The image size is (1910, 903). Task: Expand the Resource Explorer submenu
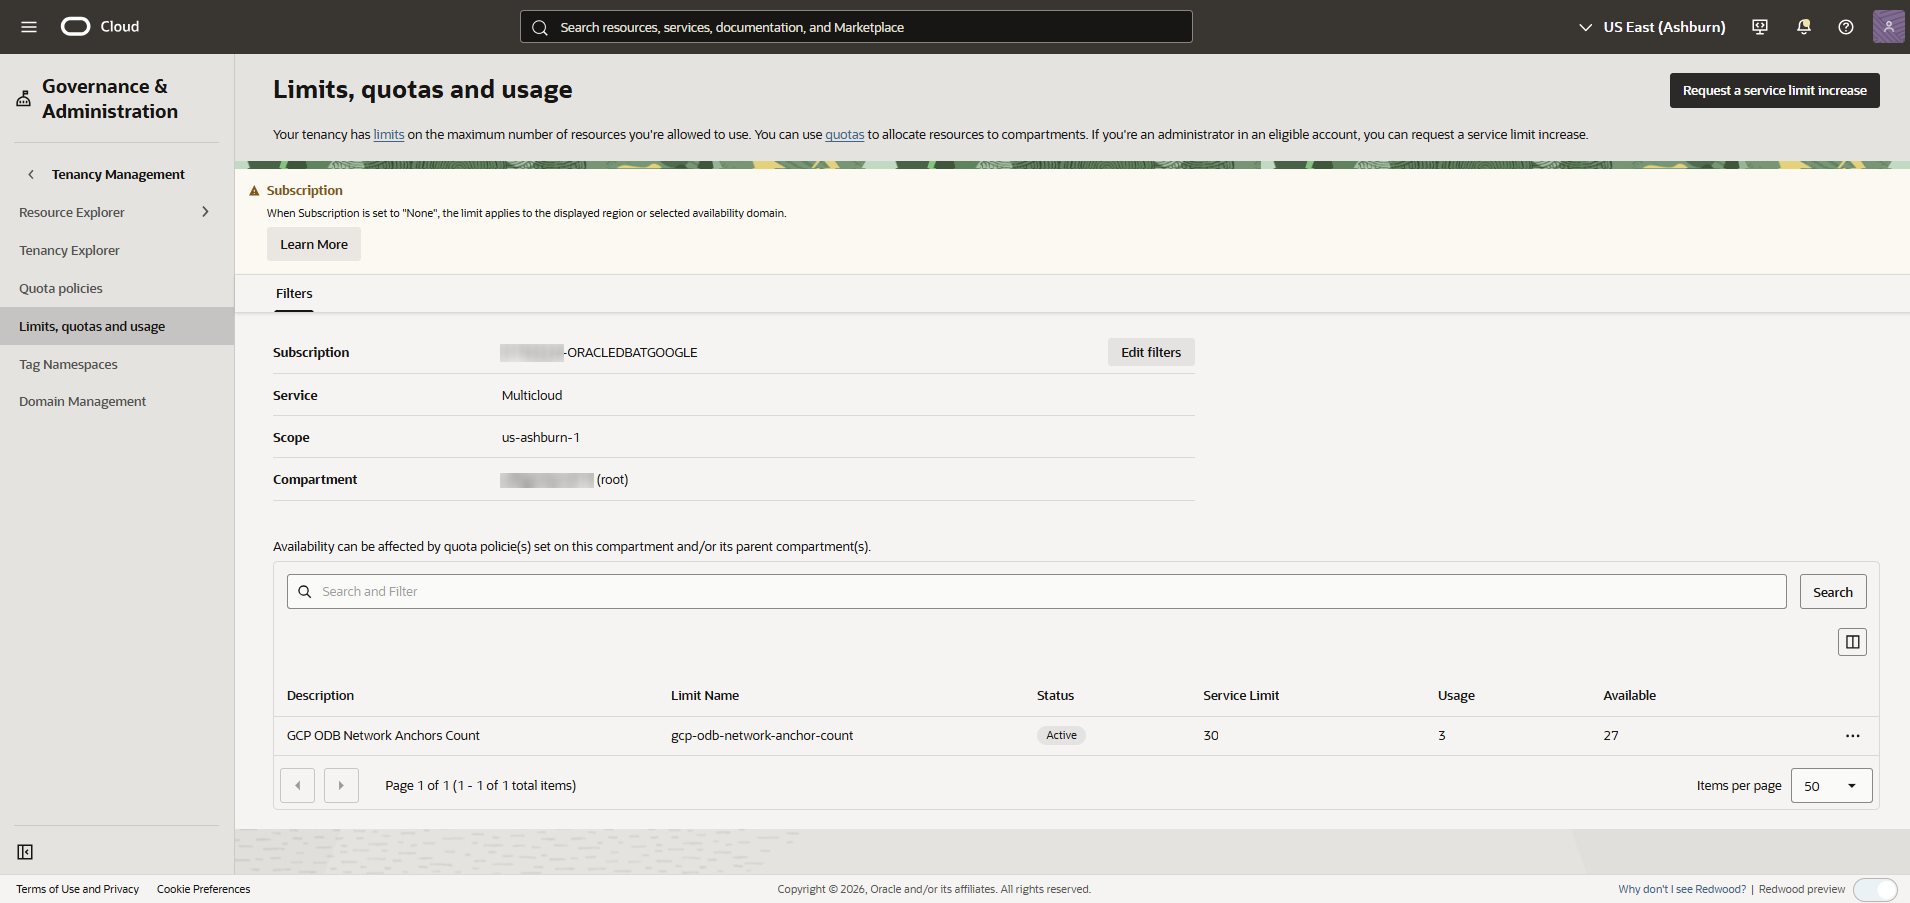(205, 212)
